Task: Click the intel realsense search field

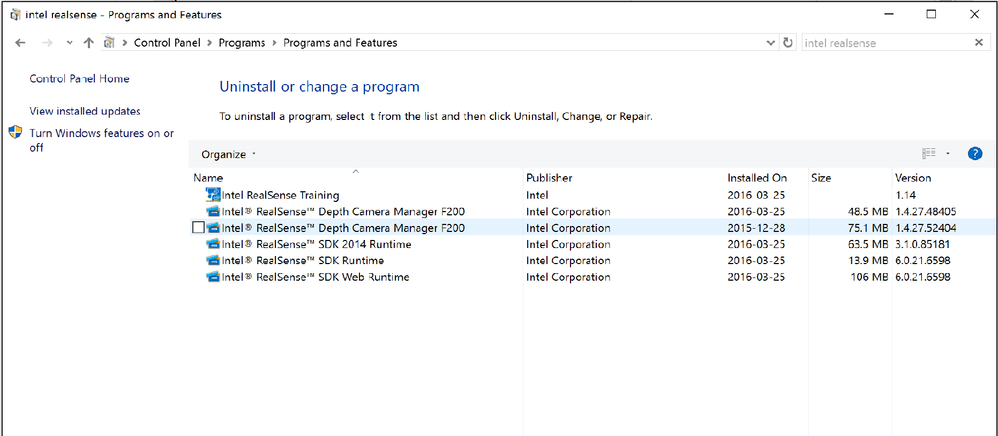Action: [885, 43]
